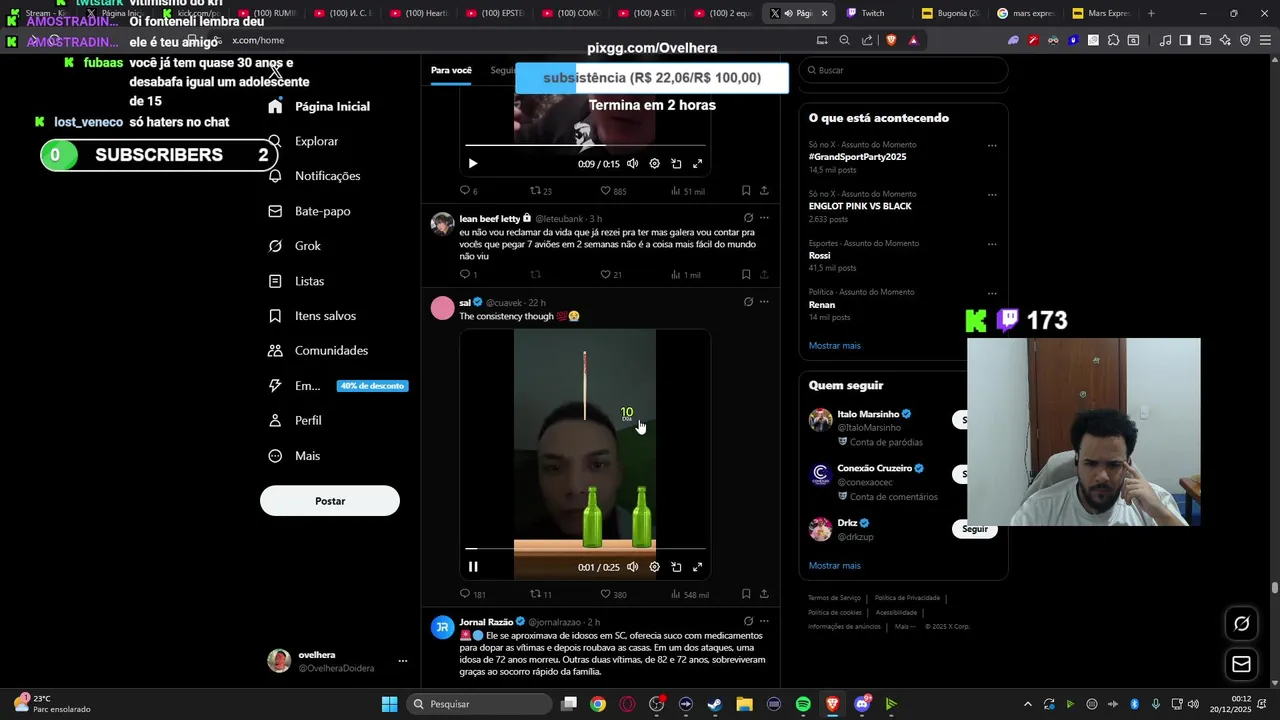Mute sal's video with speaker icon
Viewport: 1280px width, 720px height.
click(632, 567)
